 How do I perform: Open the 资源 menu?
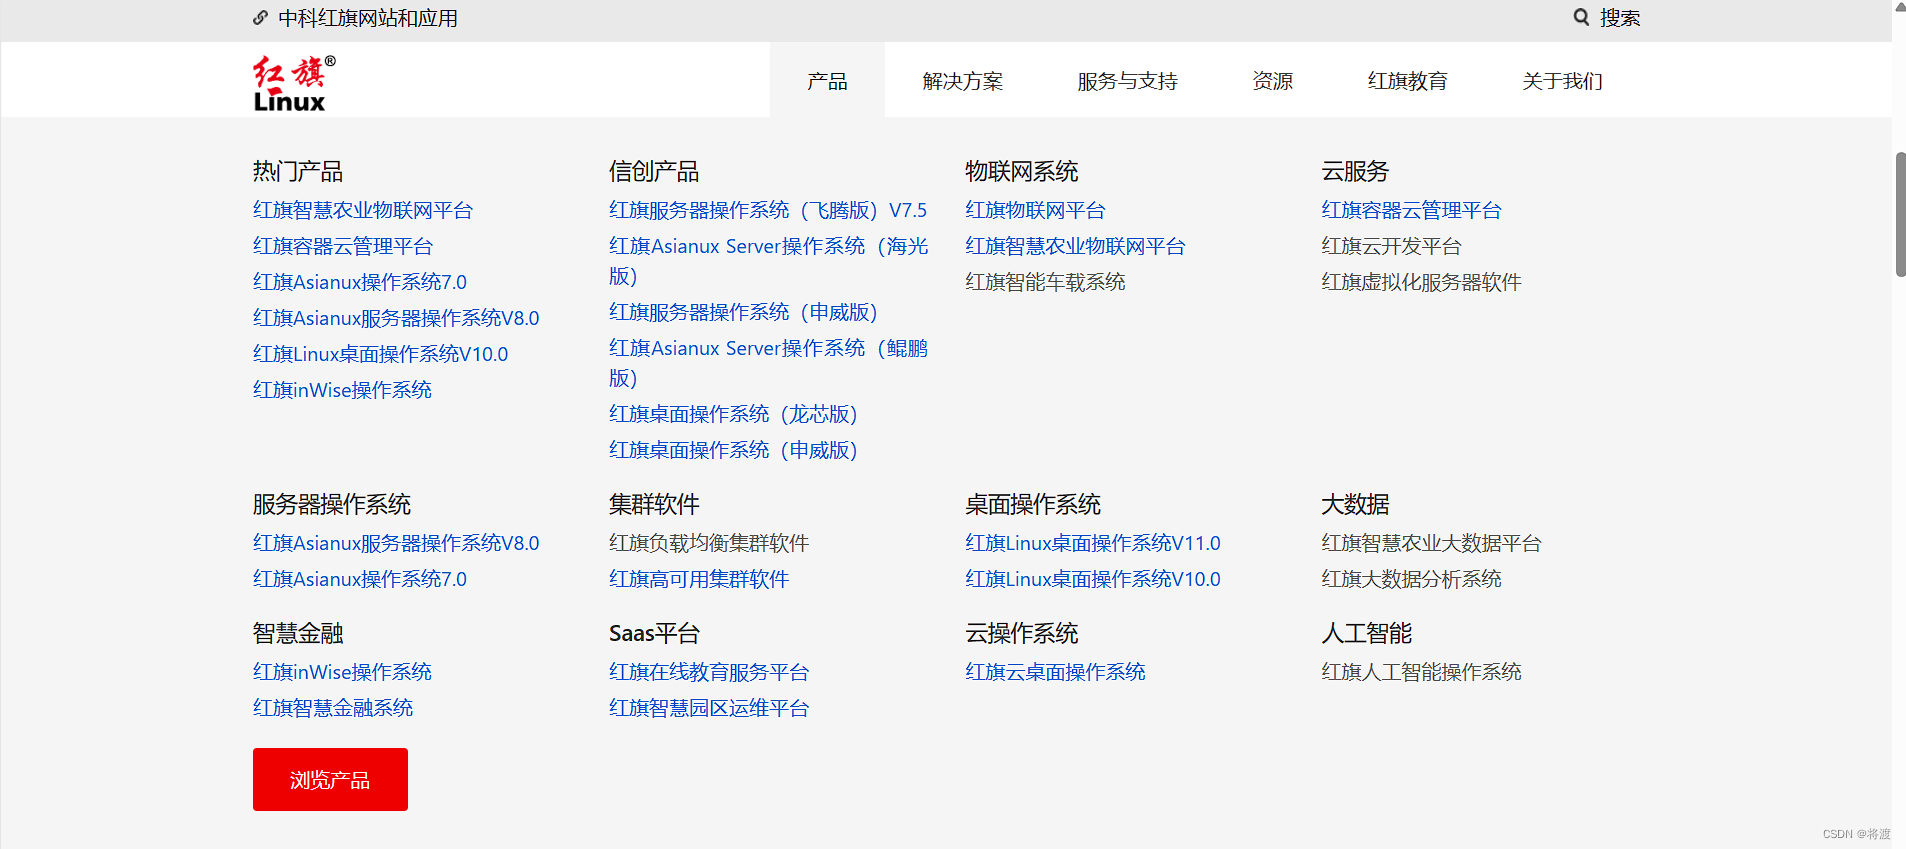tap(1272, 80)
